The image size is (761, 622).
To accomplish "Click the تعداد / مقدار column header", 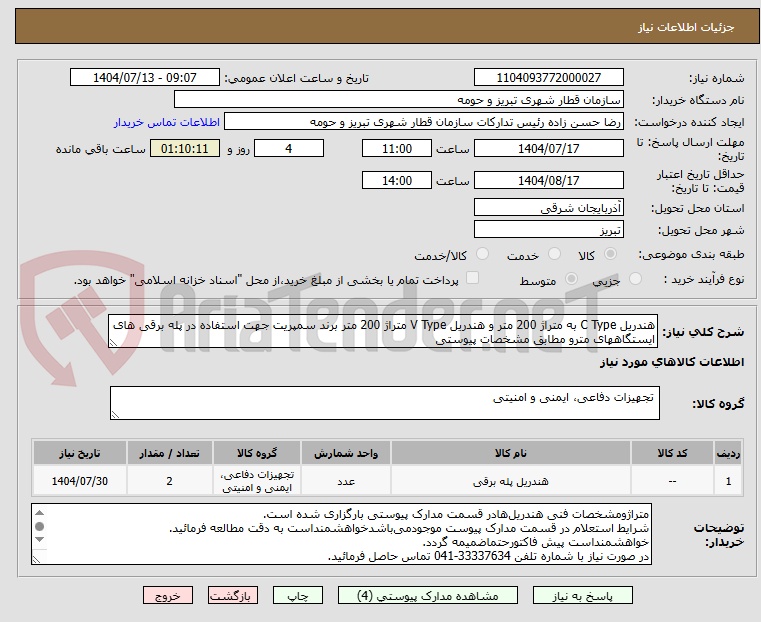I will coord(169,453).
